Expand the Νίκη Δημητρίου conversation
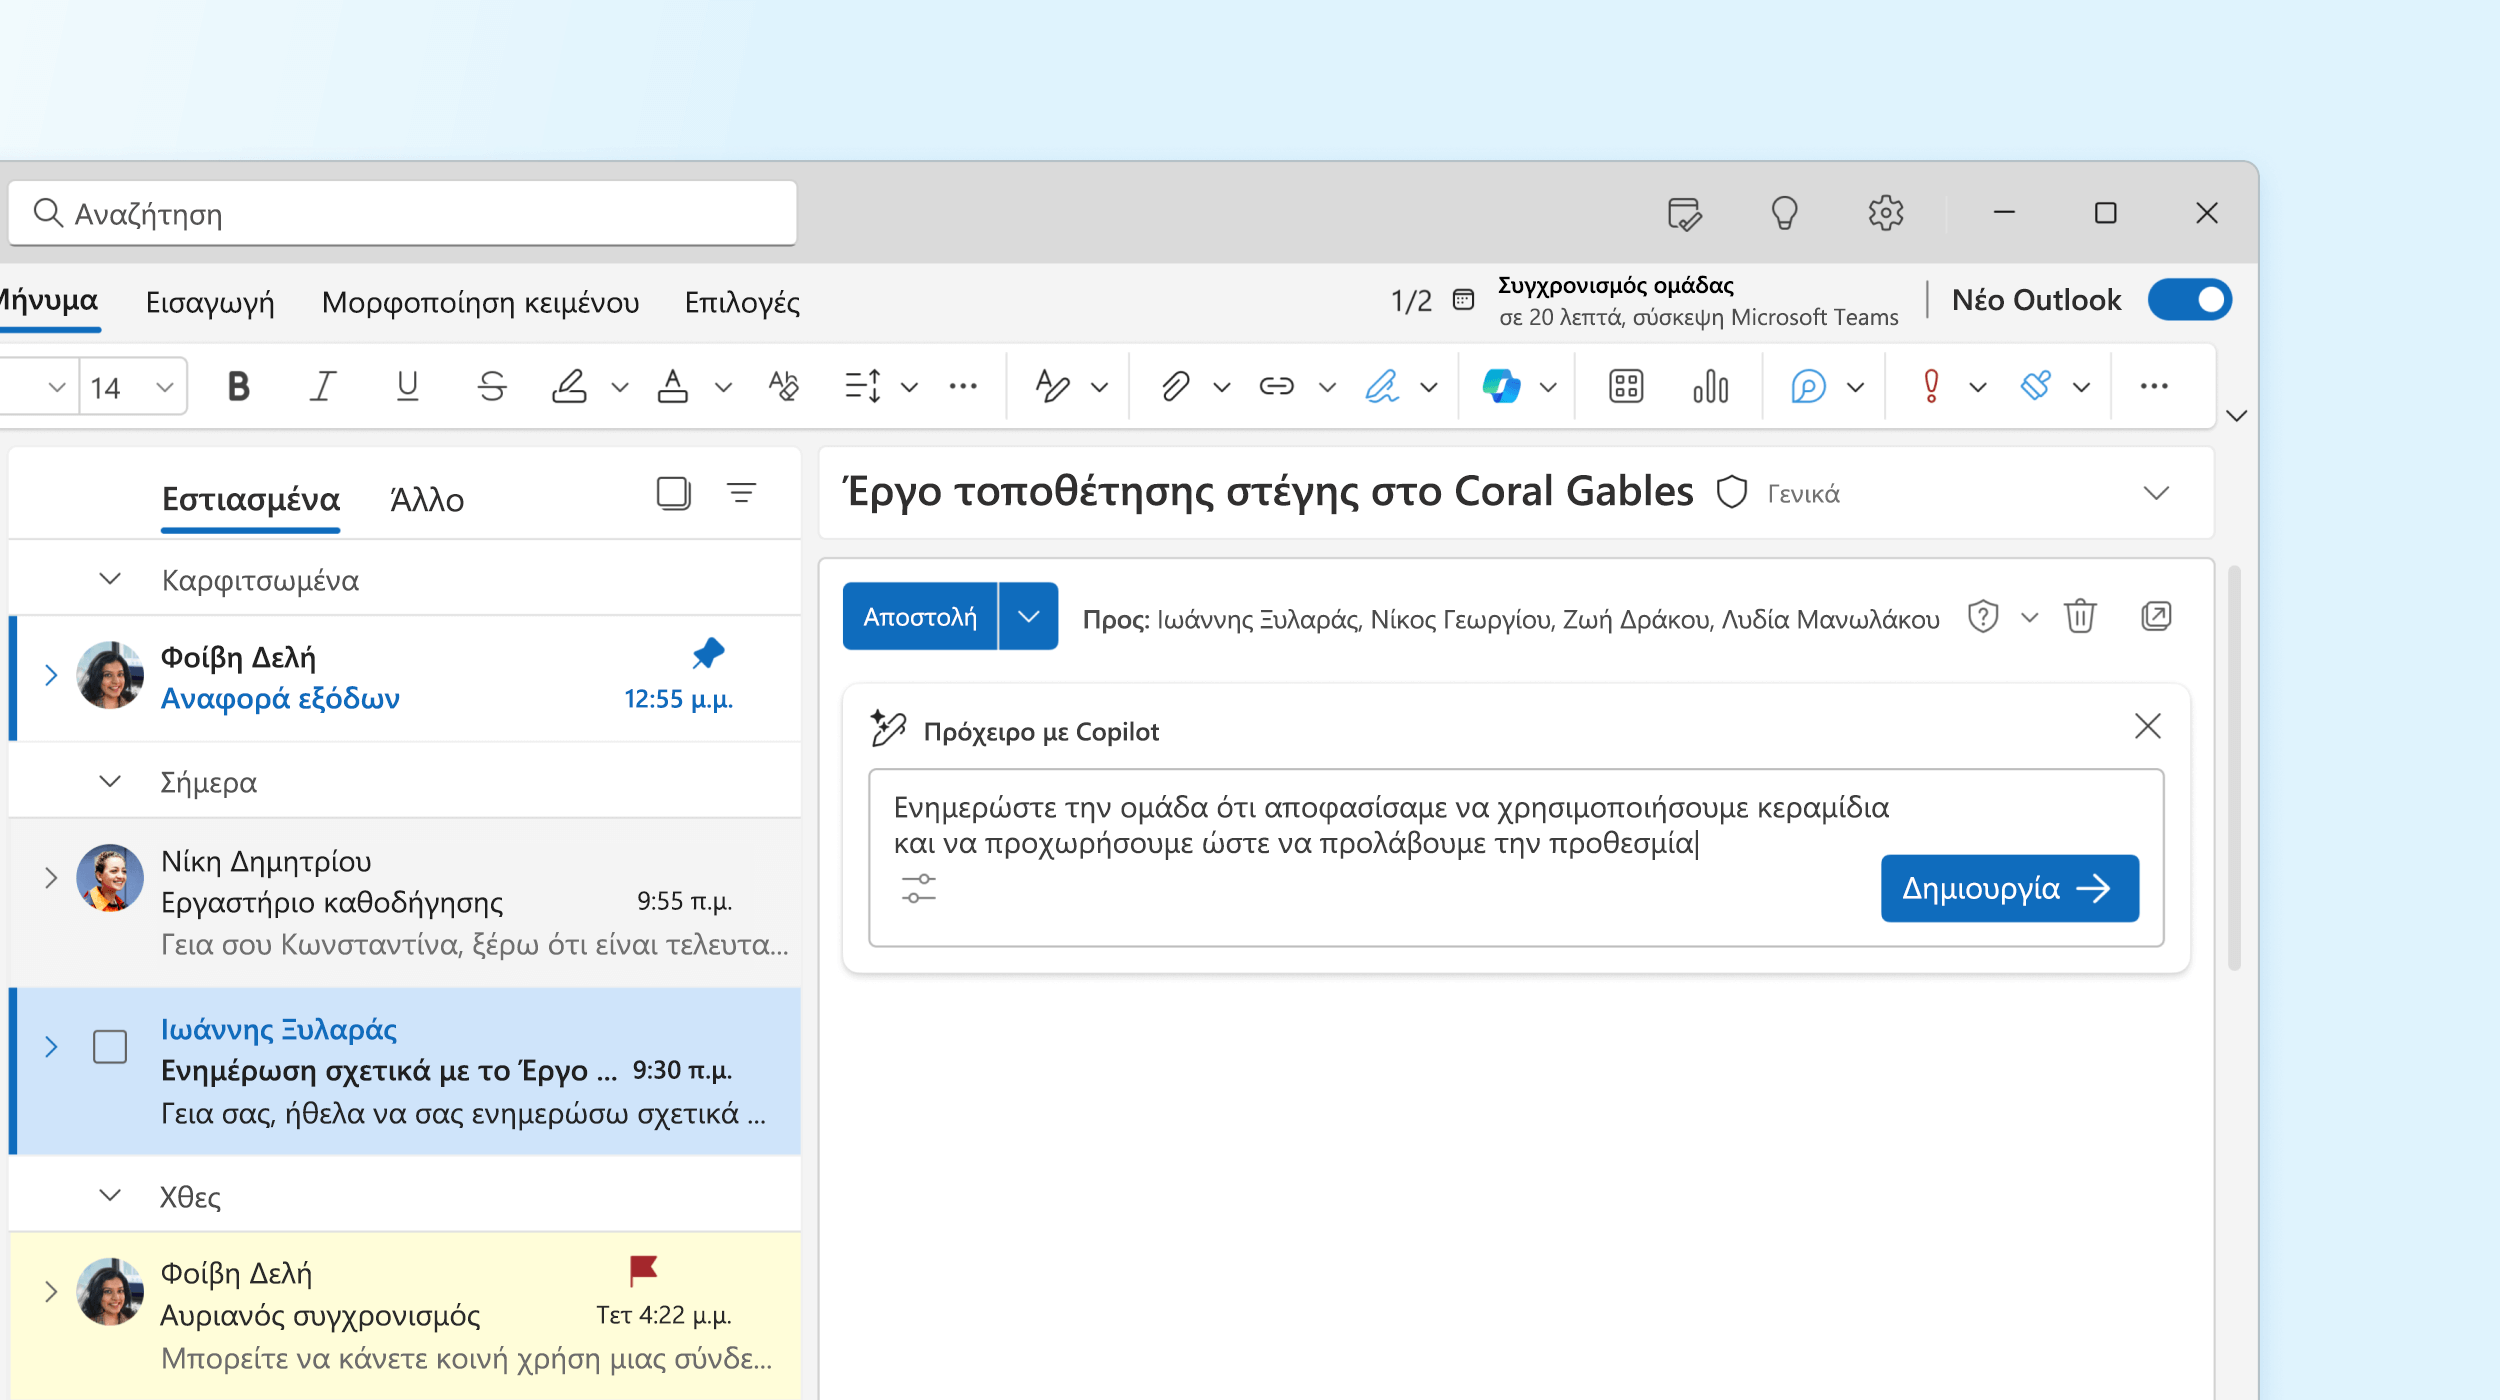The width and height of the screenshot is (2500, 1400). (51, 878)
